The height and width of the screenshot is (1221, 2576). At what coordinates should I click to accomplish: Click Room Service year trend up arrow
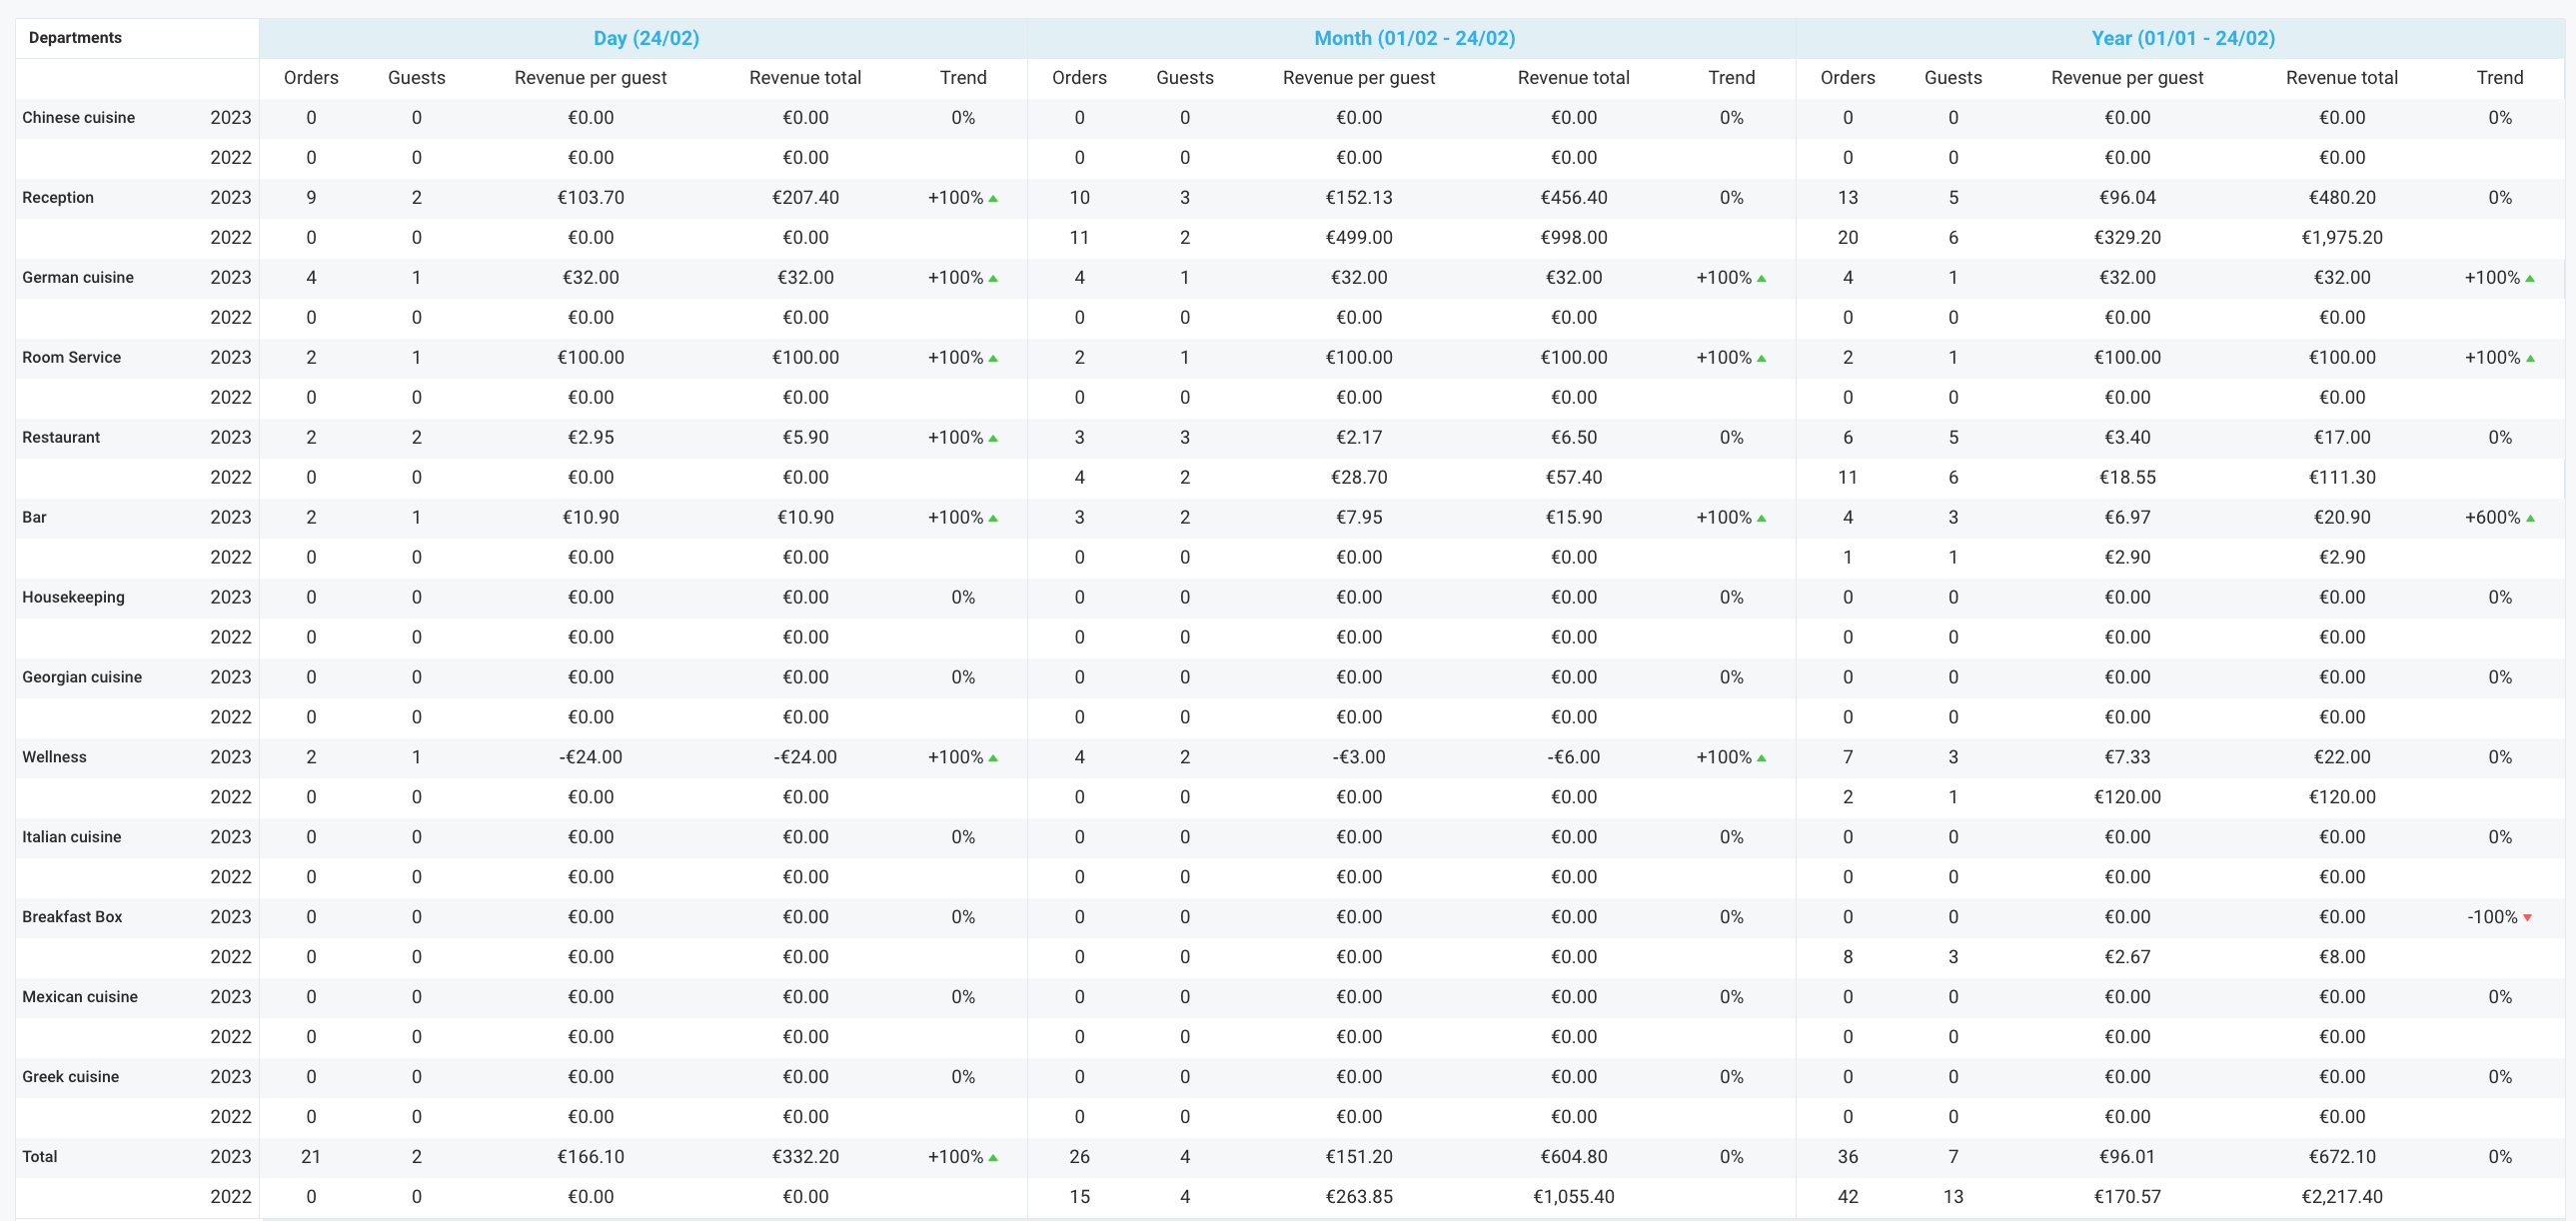(x=2530, y=359)
